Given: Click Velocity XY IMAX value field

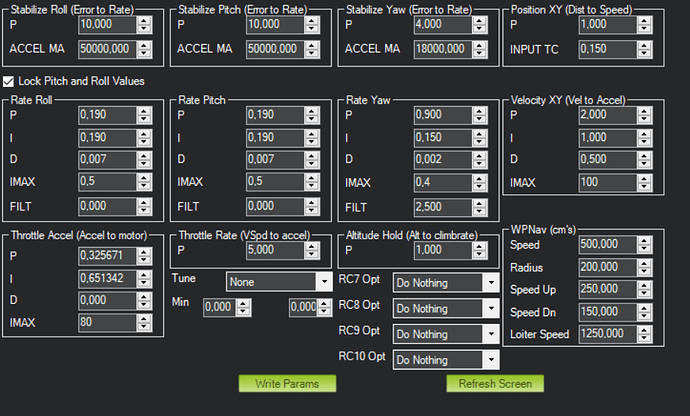Looking at the screenshot, I should [x=607, y=182].
